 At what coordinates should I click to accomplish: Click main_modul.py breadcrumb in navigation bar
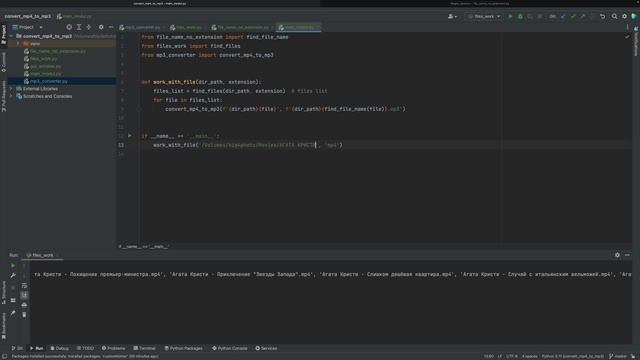coord(74,16)
